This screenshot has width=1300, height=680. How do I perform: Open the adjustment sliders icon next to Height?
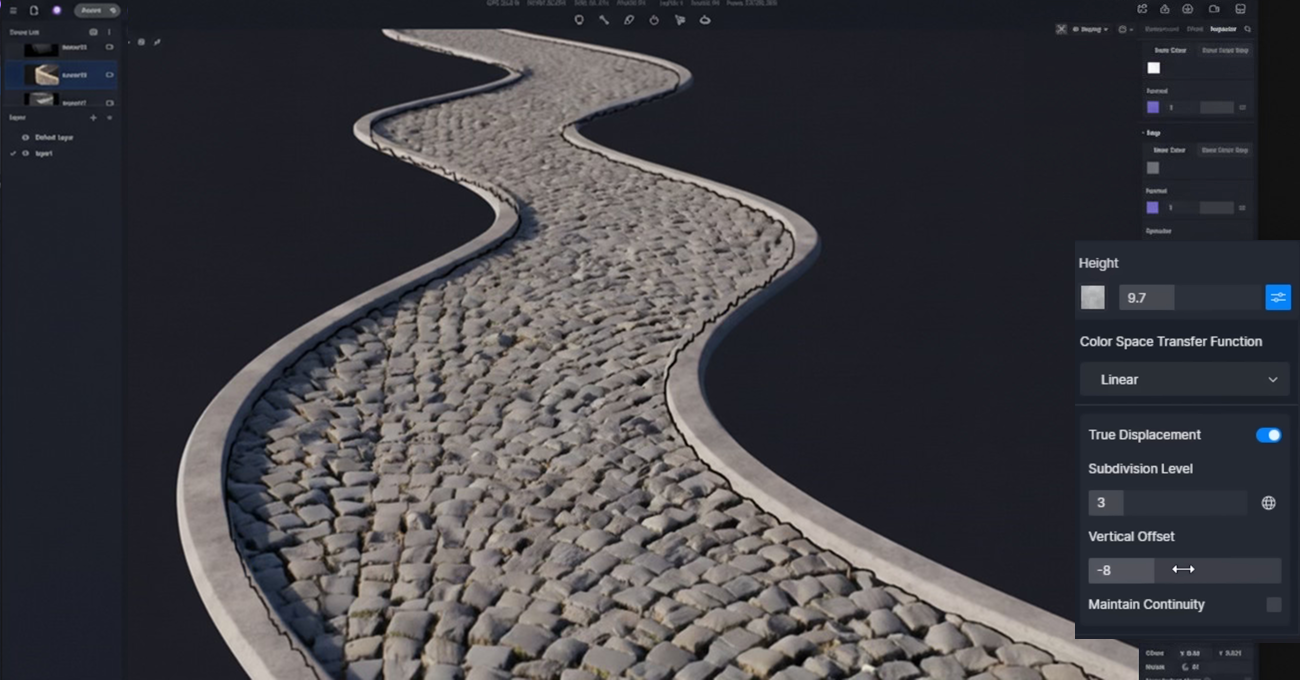(1278, 297)
